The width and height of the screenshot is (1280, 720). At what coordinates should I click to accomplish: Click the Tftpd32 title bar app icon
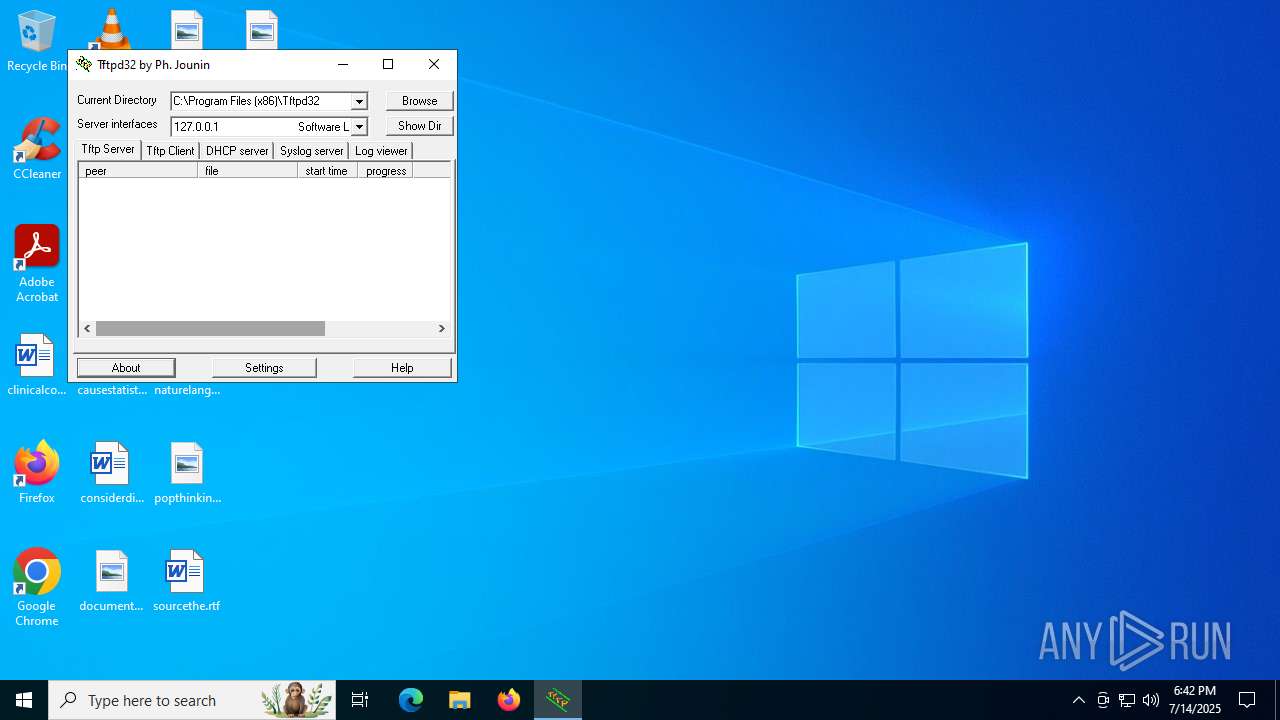coord(84,64)
